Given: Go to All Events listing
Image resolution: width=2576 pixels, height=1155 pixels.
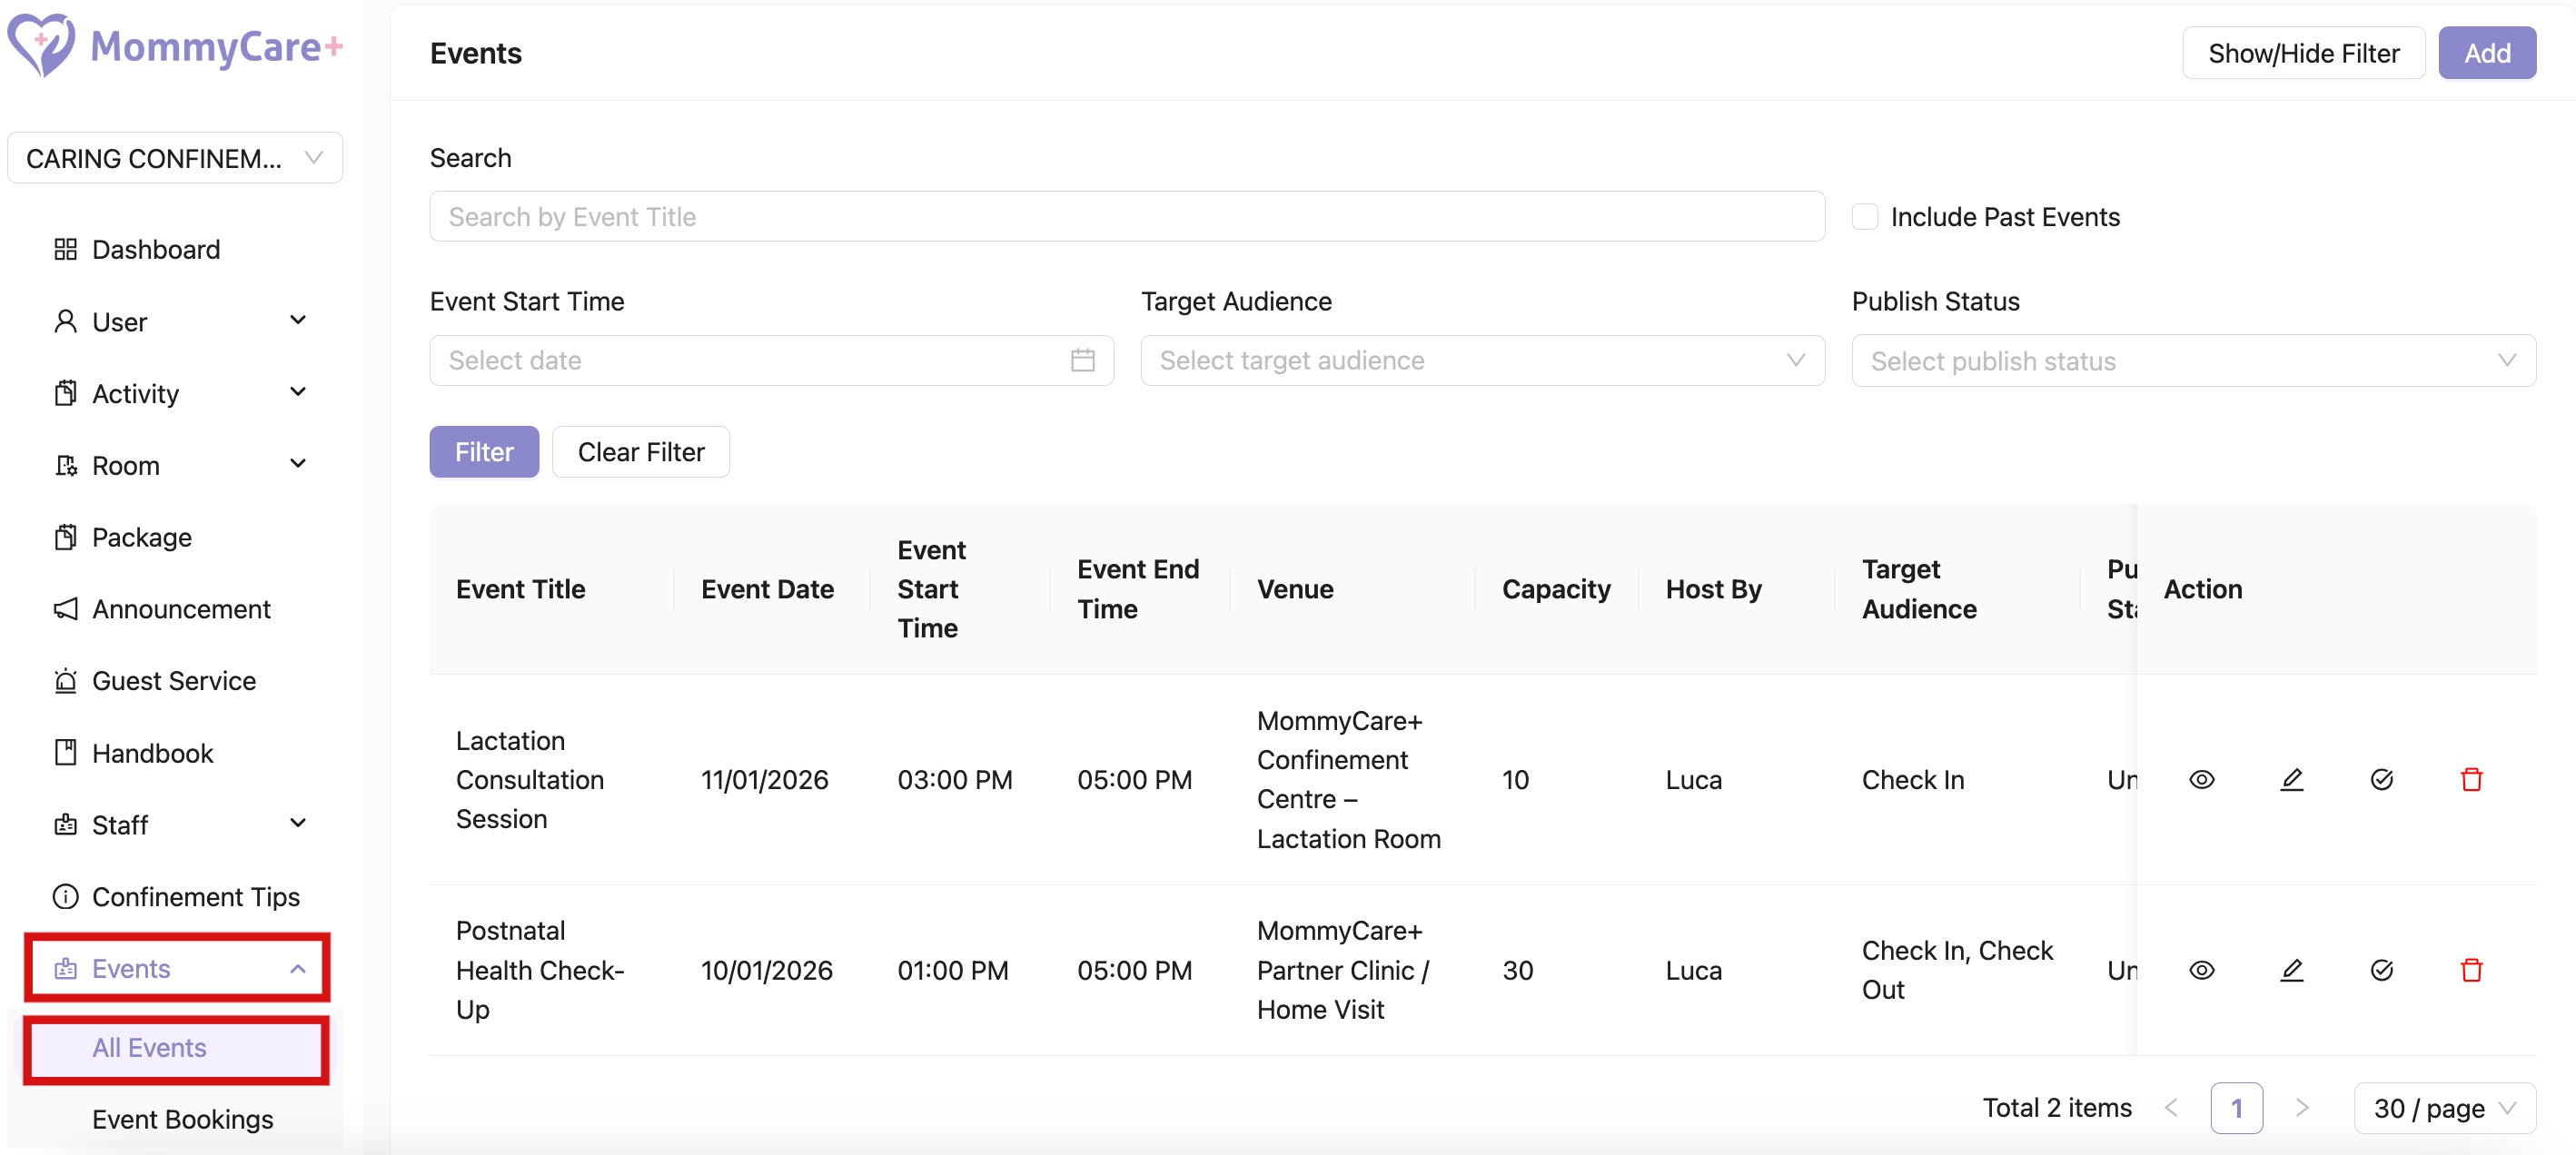Looking at the screenshot, I should click(x=148, y=1048).
